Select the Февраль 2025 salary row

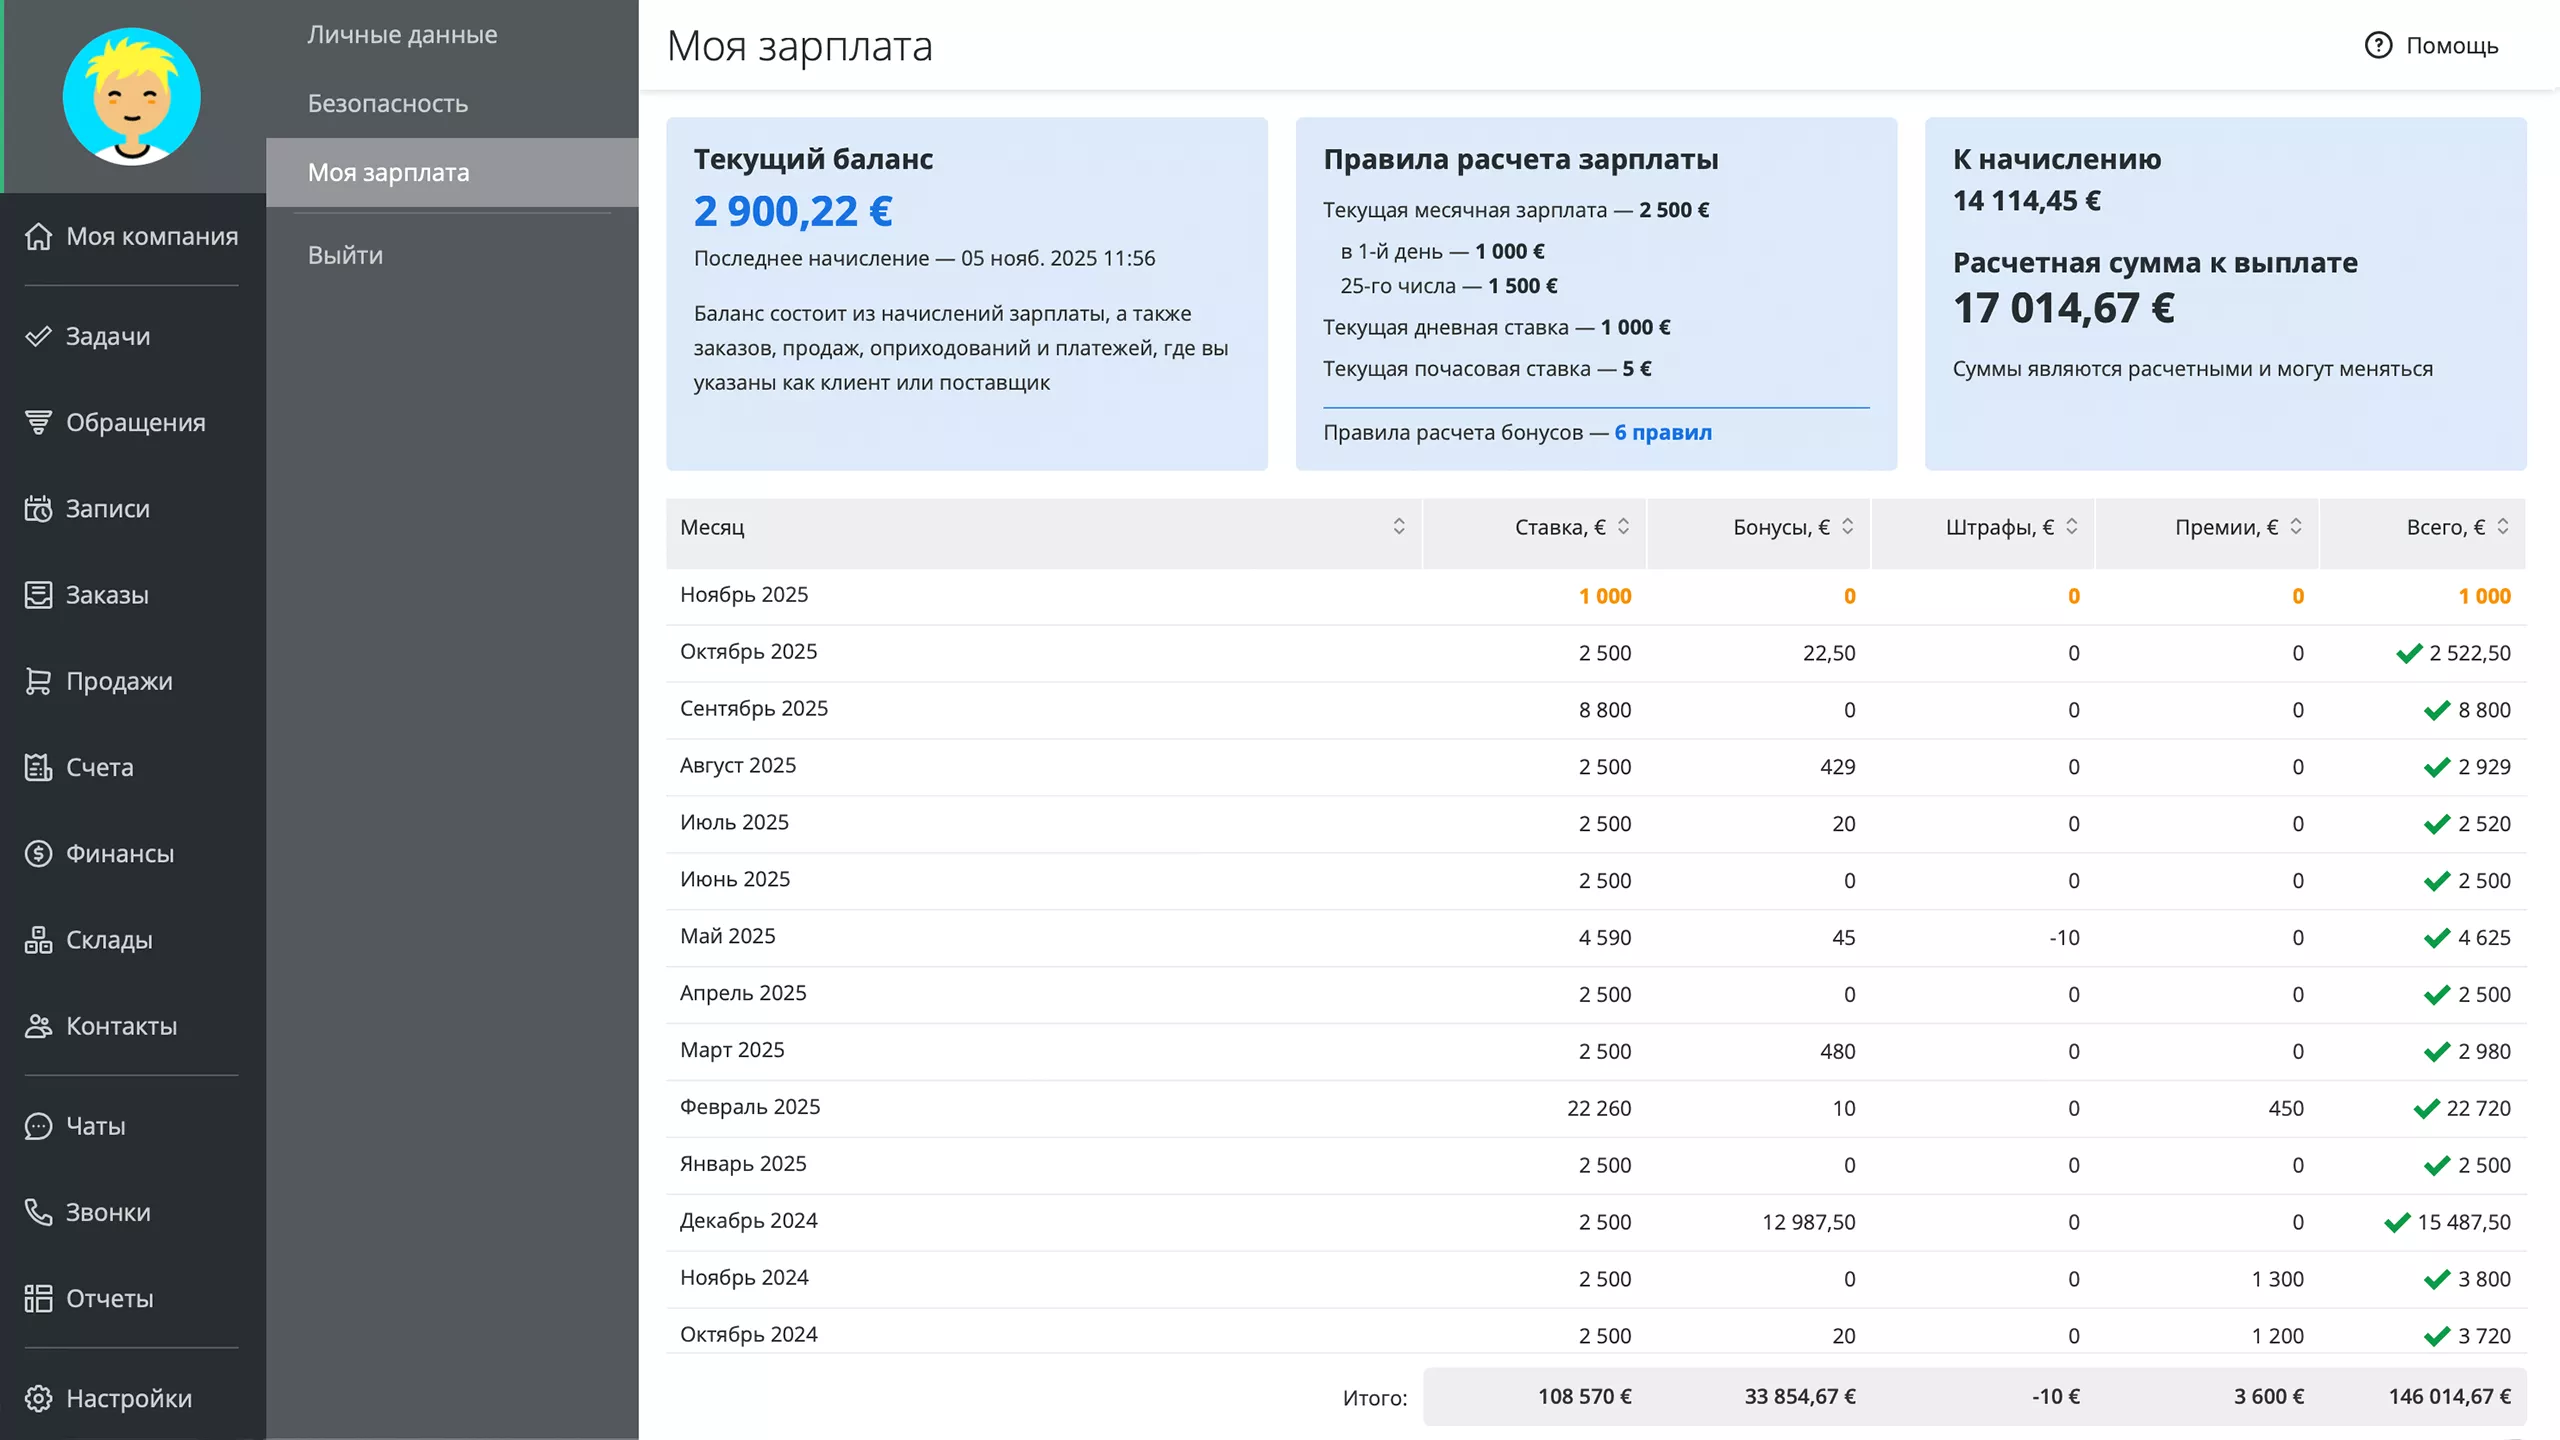click(x=750, y=1107)
